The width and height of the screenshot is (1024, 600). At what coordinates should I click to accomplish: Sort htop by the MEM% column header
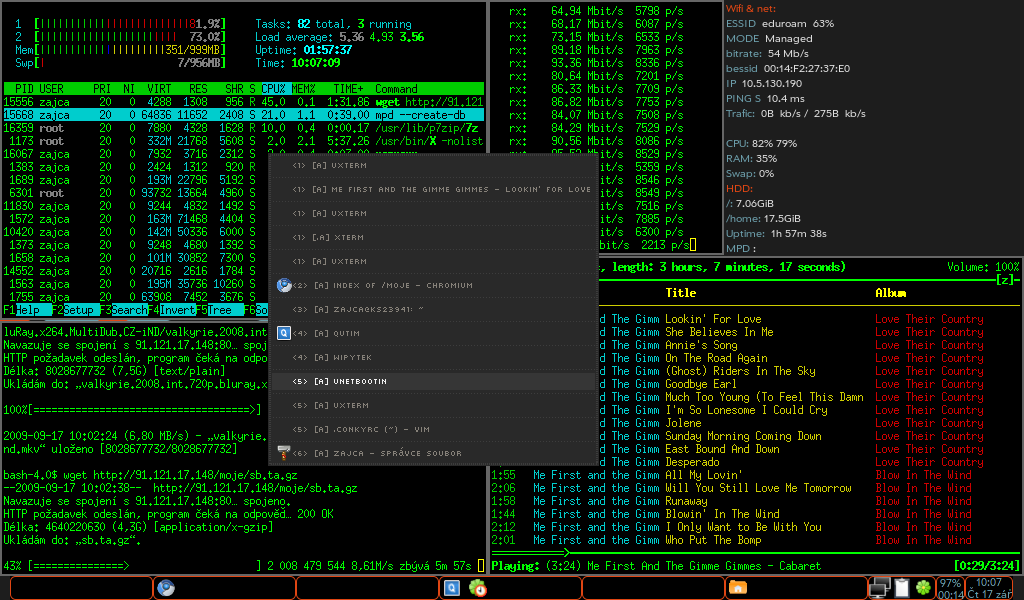303,89
